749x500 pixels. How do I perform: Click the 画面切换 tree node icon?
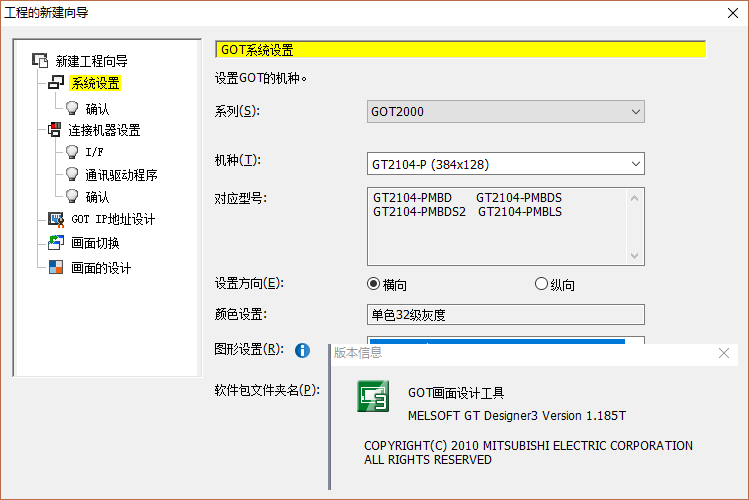coord(56,243)
